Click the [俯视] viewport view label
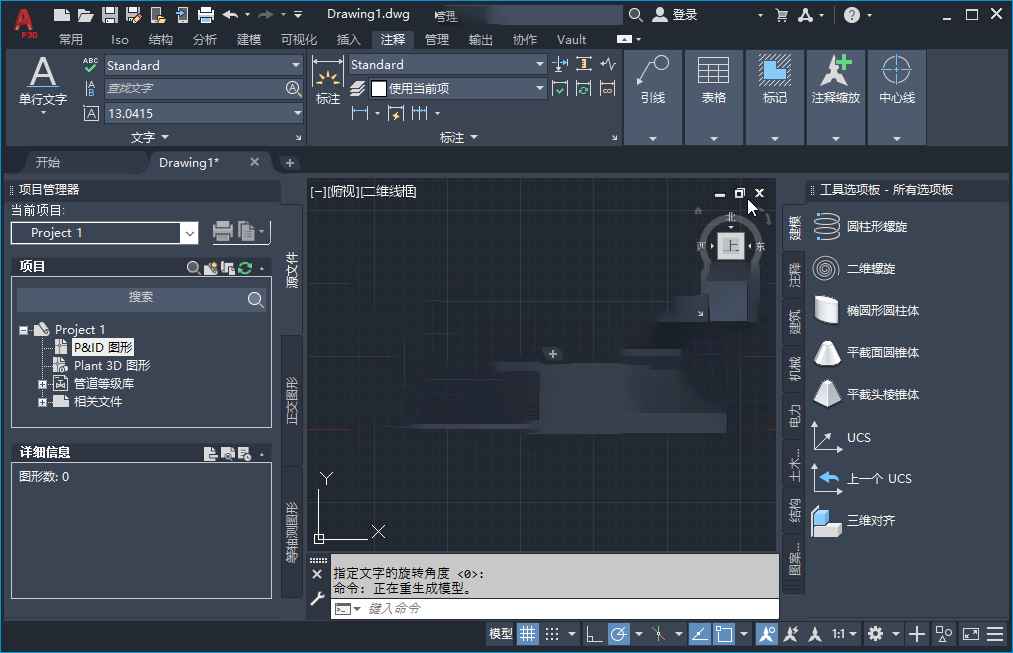Image resolution: width=1013 pixels, height=653 pixels. (343, 192)
